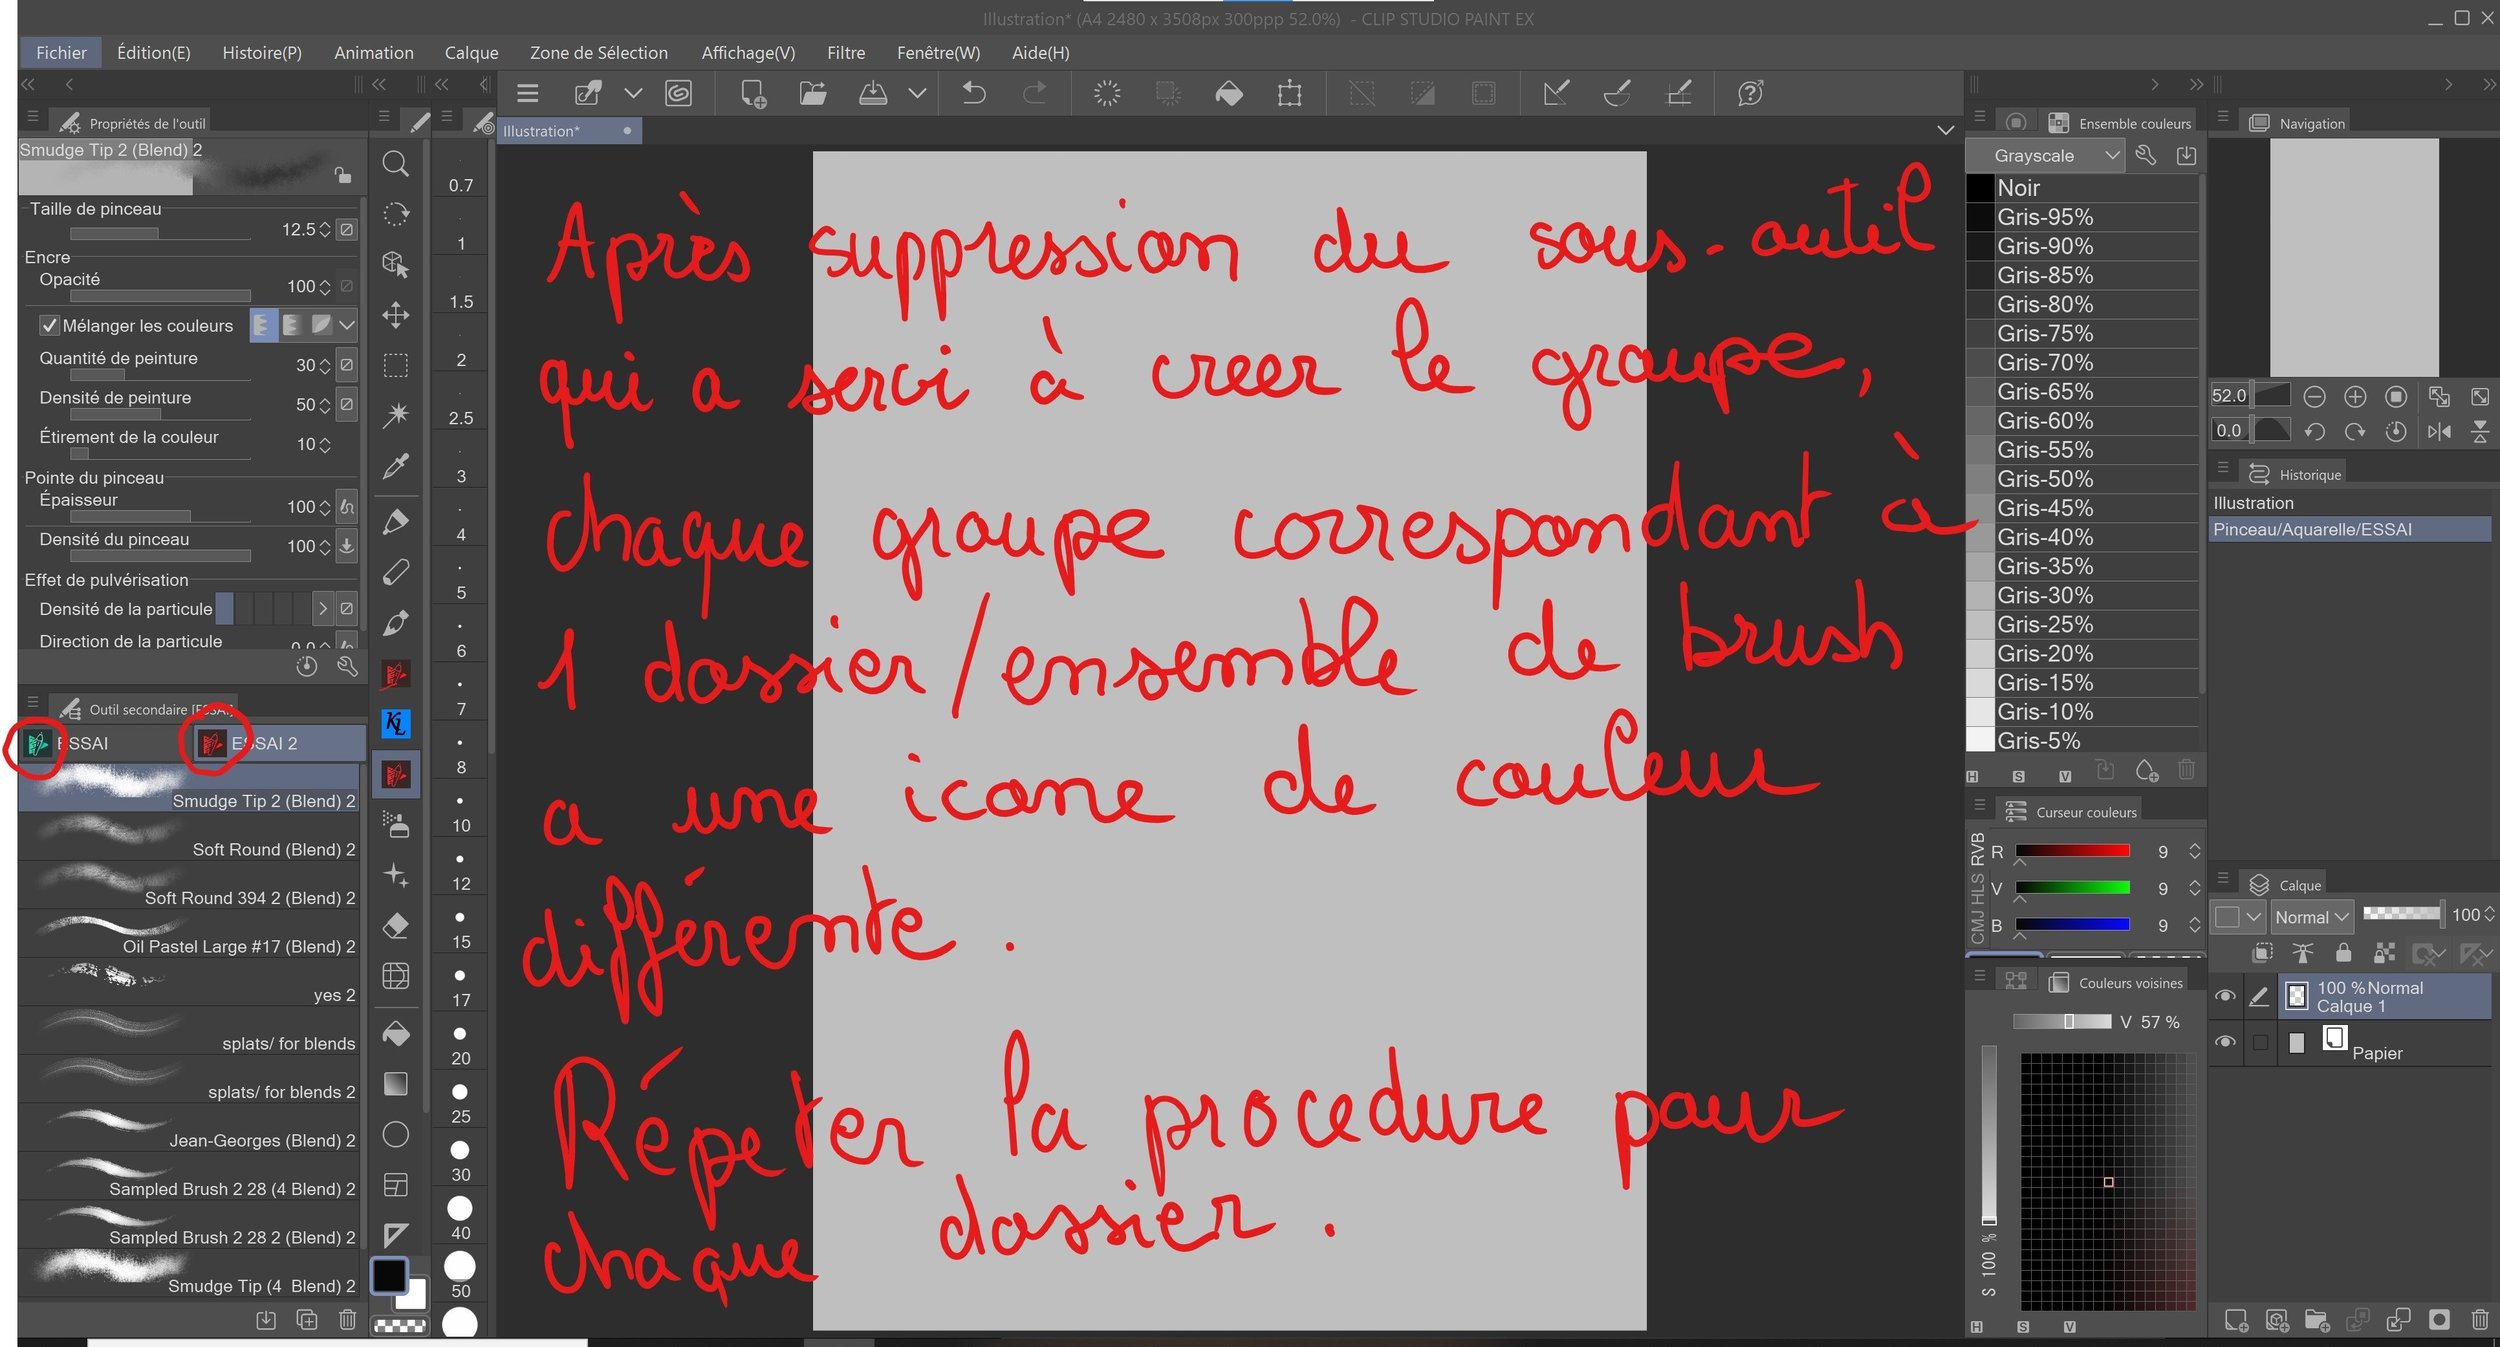
Task: Open the Grayscale color set dropdown
Action: tap(2043, 155)
